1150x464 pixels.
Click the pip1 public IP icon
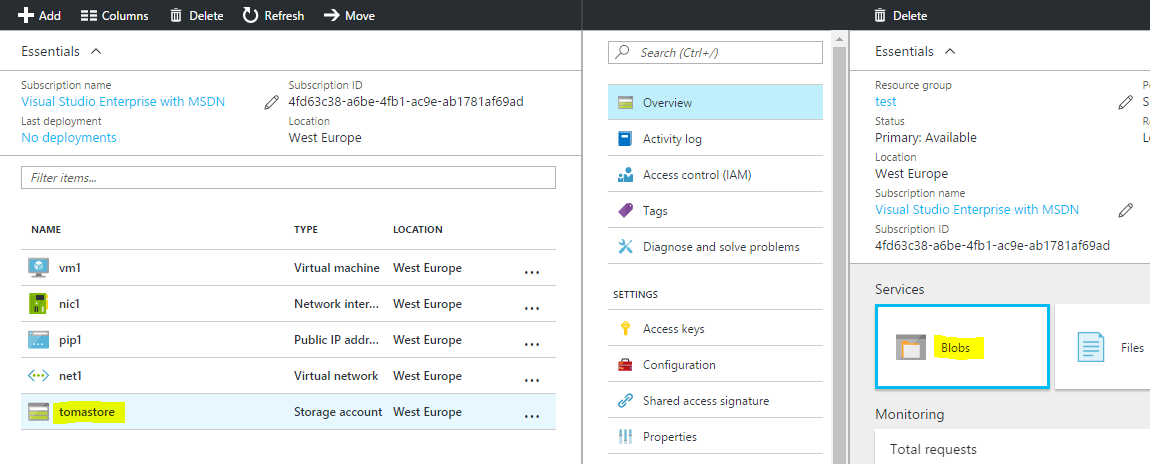[x=38, y=339]
